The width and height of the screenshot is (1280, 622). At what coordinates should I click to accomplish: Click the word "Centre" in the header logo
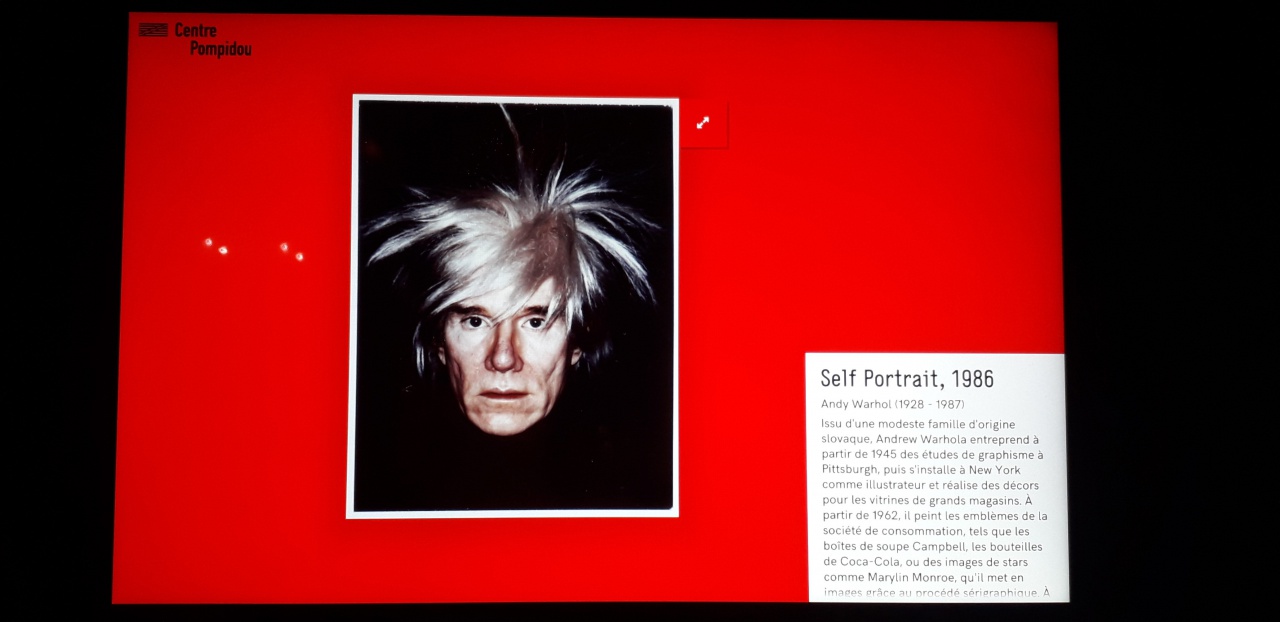[x=195, y=30]
